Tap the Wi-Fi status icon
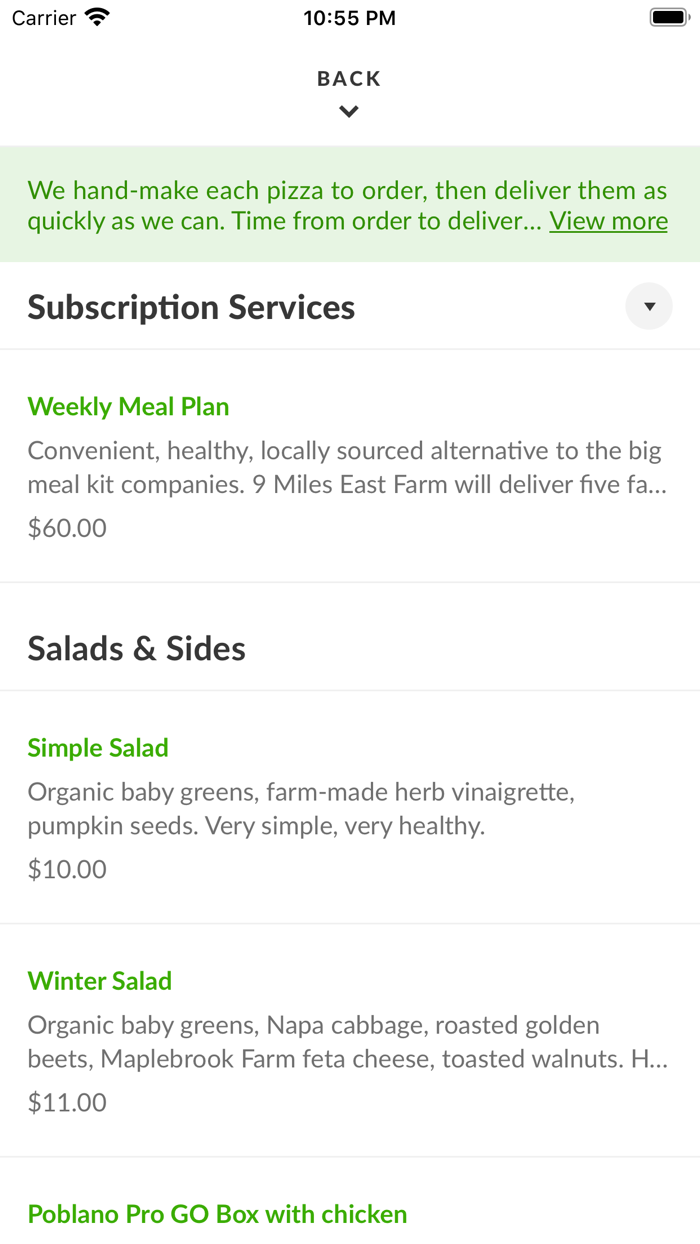700x1244 pixels. click(x=97, y=17)
